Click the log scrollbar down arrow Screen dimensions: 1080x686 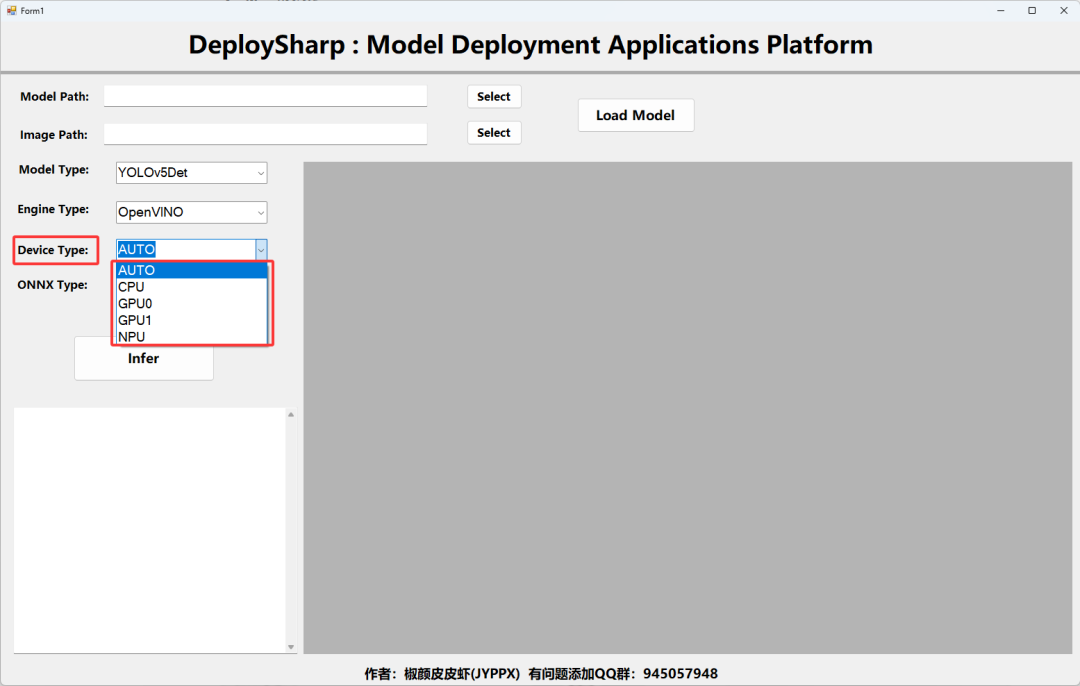tap(291, 647)
